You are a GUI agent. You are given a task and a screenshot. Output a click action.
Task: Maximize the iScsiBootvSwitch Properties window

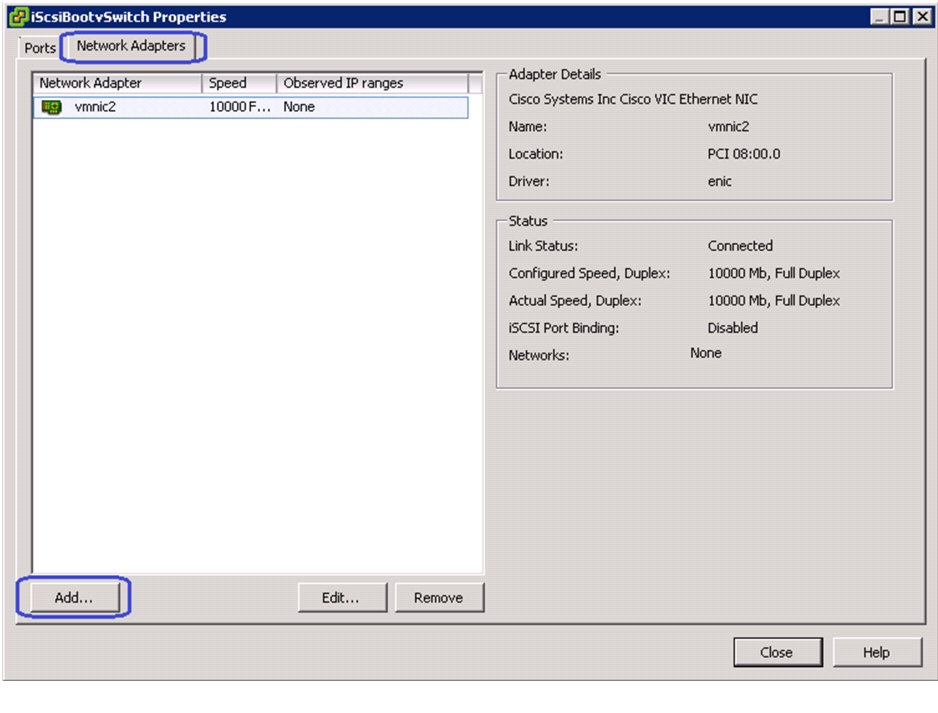[x=900, y=17]
